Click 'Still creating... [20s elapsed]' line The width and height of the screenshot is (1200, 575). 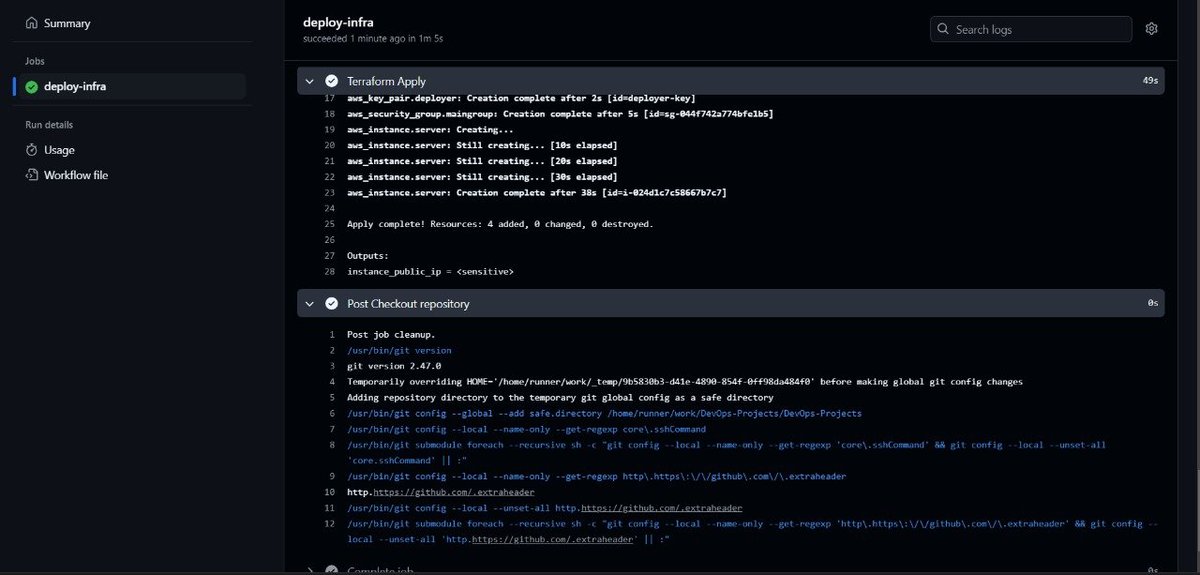(482, 161)
